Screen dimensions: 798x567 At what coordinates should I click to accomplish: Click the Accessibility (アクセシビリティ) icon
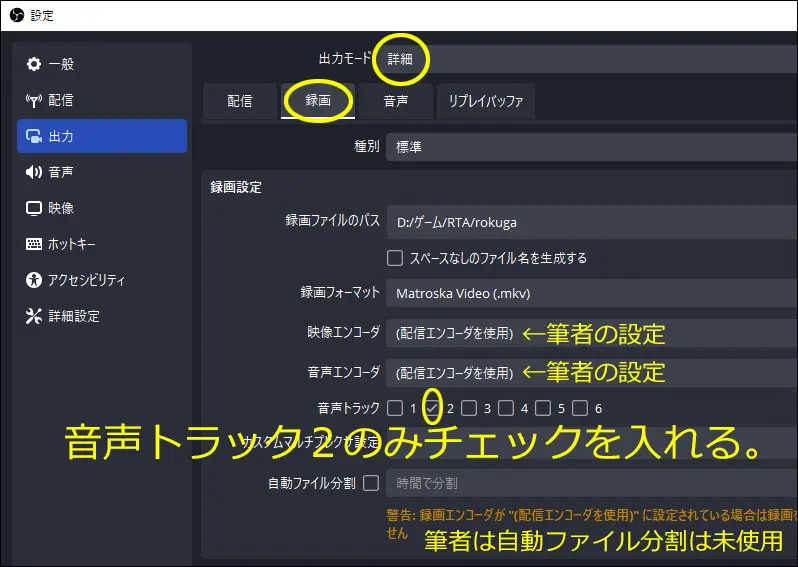pyautogui.click(x=34, y=280)
